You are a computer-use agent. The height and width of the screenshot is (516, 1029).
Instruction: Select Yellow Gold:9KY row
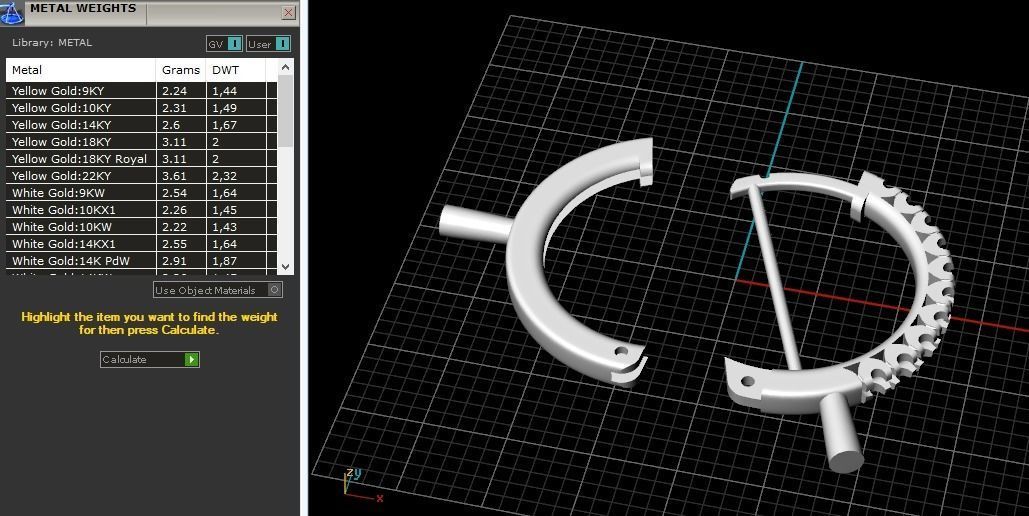click(141, 91)
